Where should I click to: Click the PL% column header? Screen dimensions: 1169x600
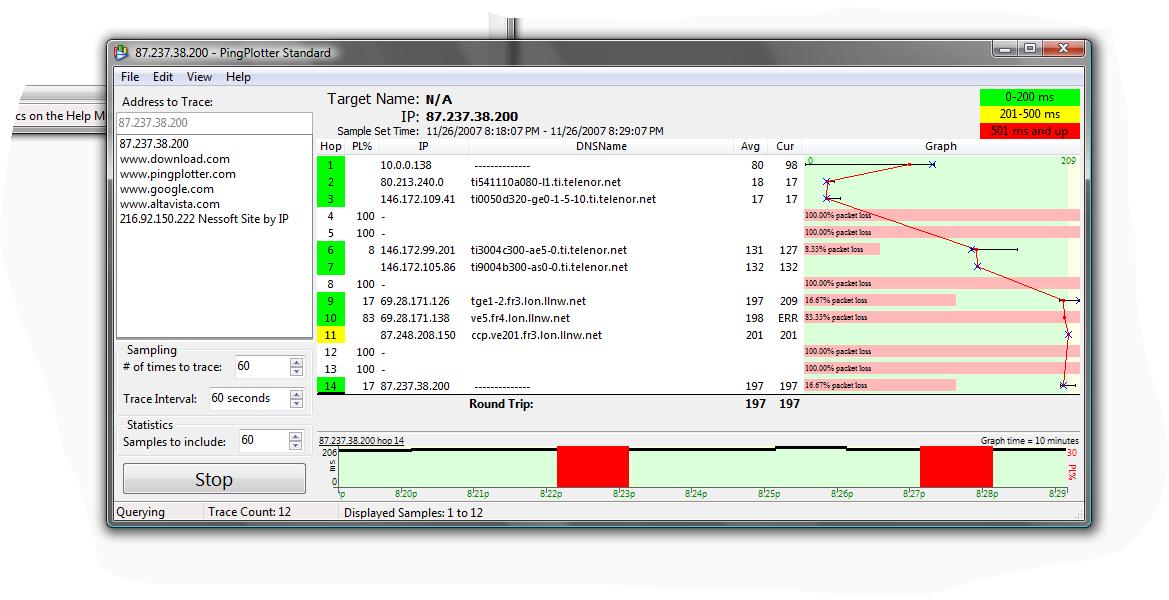(362, 146)
